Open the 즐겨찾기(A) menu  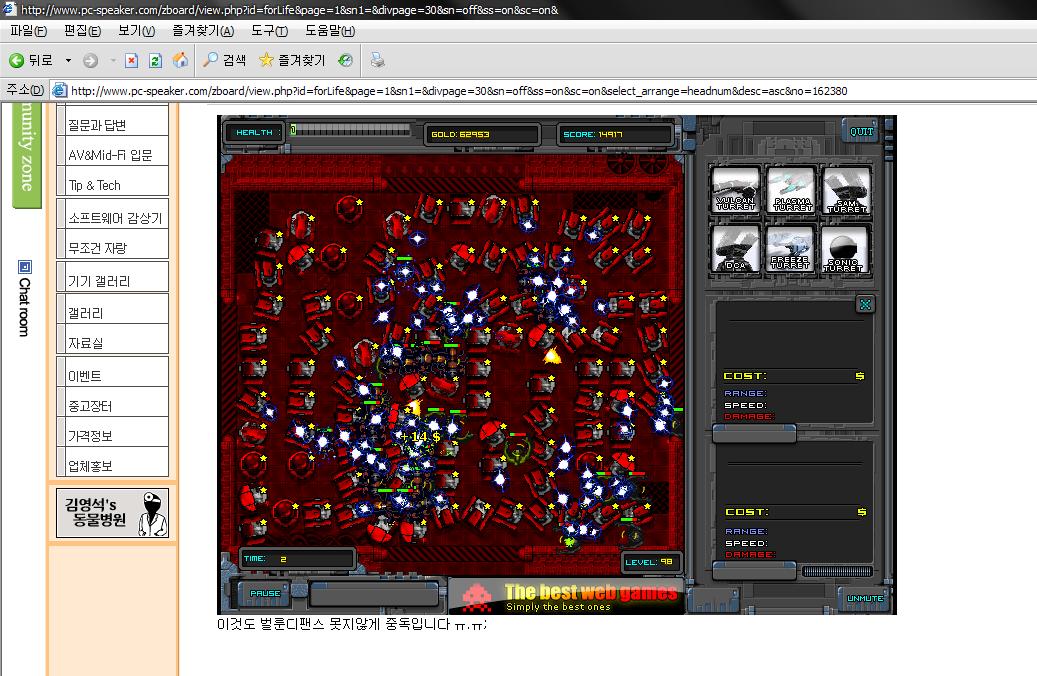point(203,31)
